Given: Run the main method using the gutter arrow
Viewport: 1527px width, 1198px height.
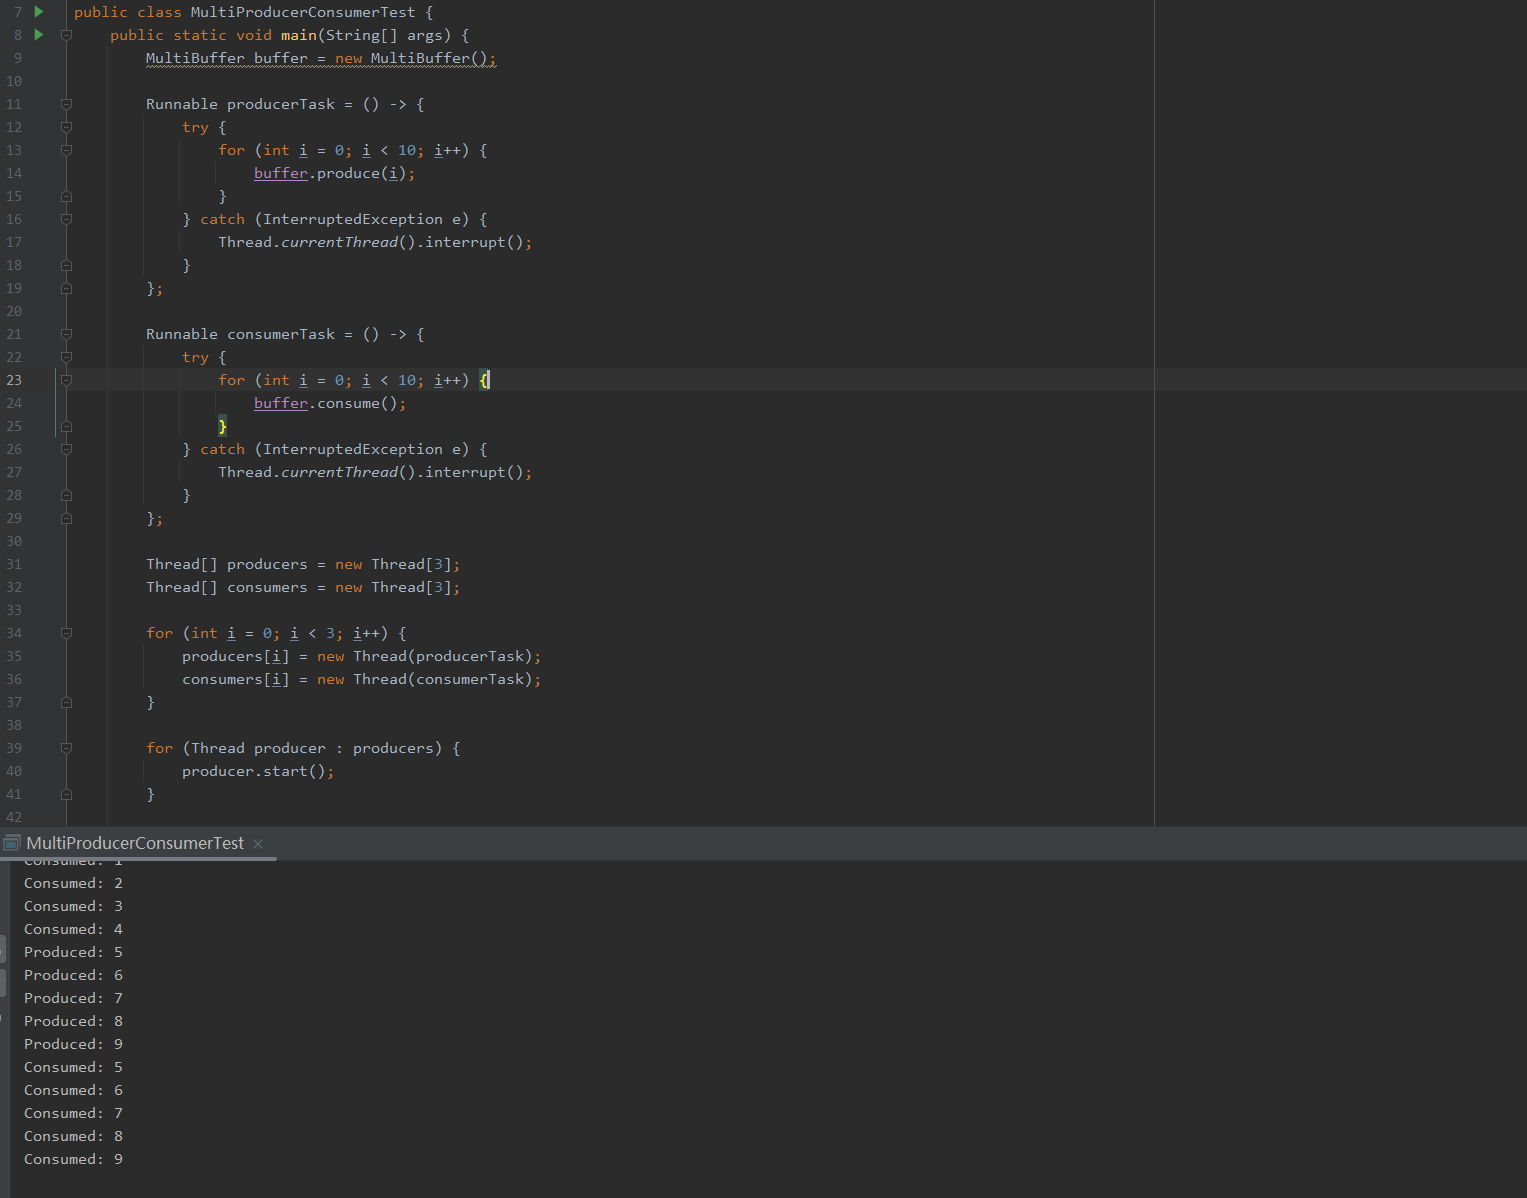Looking at the screenshot, I should click(x=39, y=35).
